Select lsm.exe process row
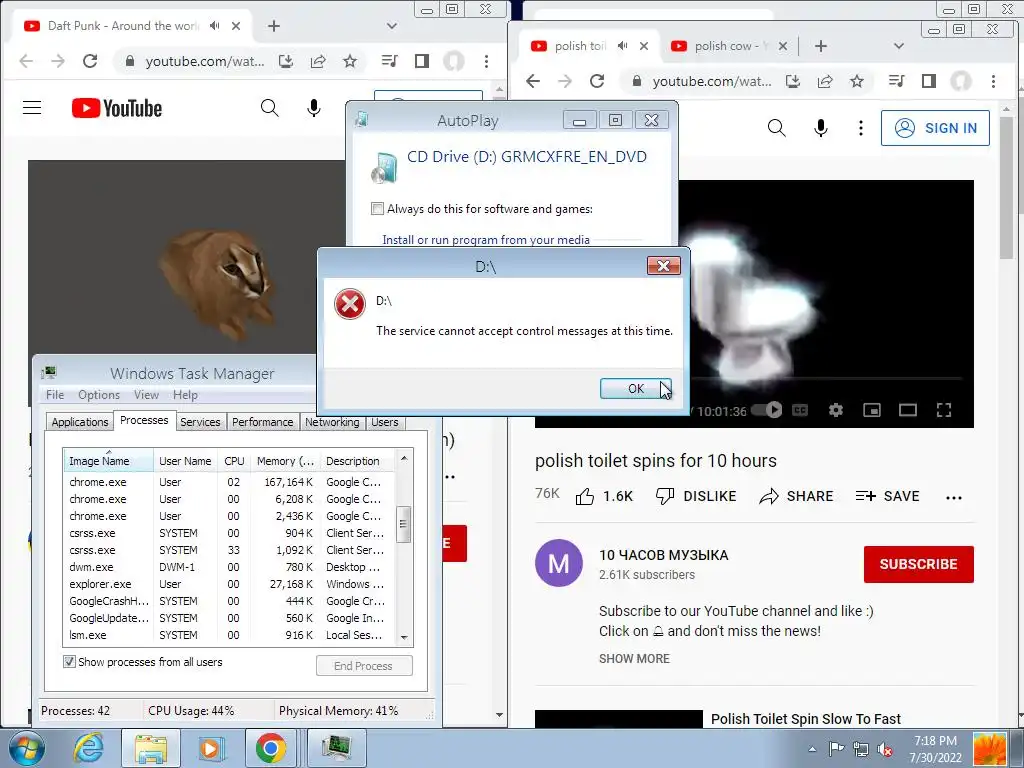 point(229,635)
